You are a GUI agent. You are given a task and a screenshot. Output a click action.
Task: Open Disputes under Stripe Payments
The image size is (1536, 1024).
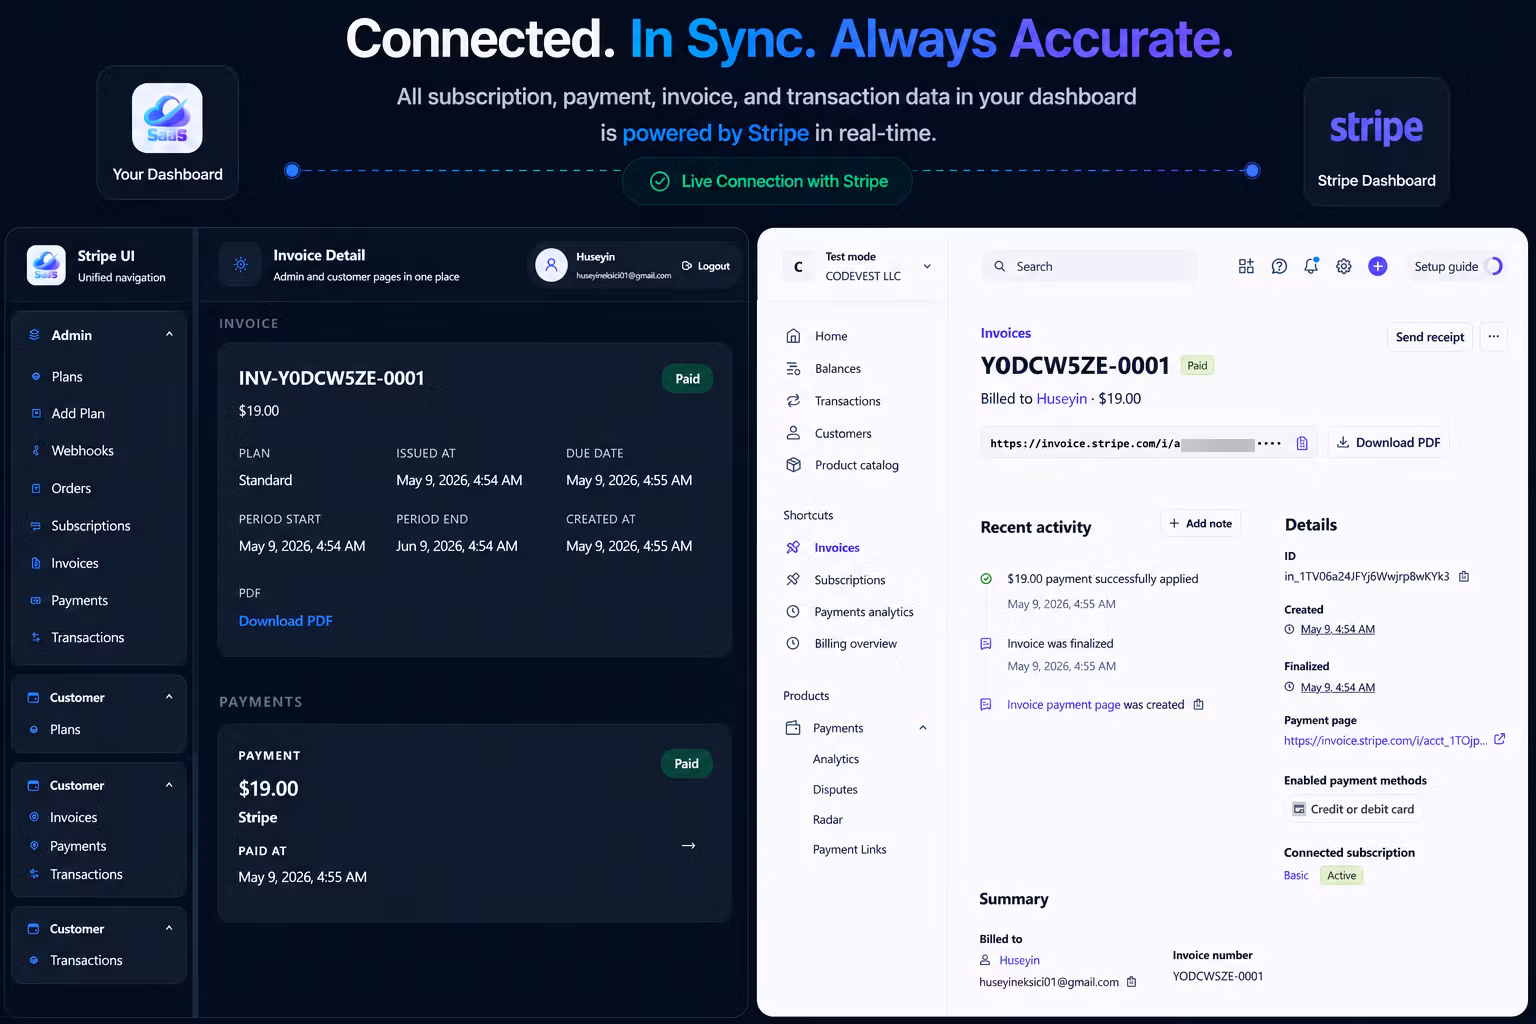click(835, 789)
